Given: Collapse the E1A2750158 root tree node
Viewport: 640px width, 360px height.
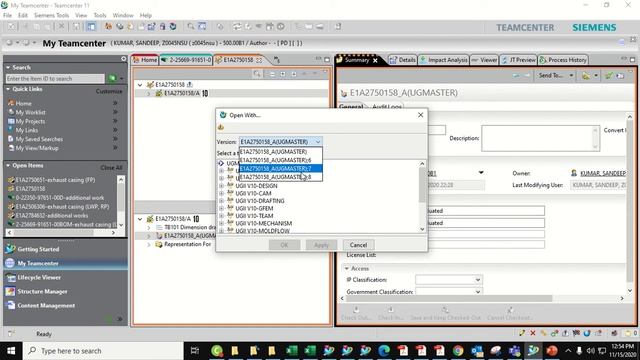Looking at the screenshot, I should [x=140, y=84].
